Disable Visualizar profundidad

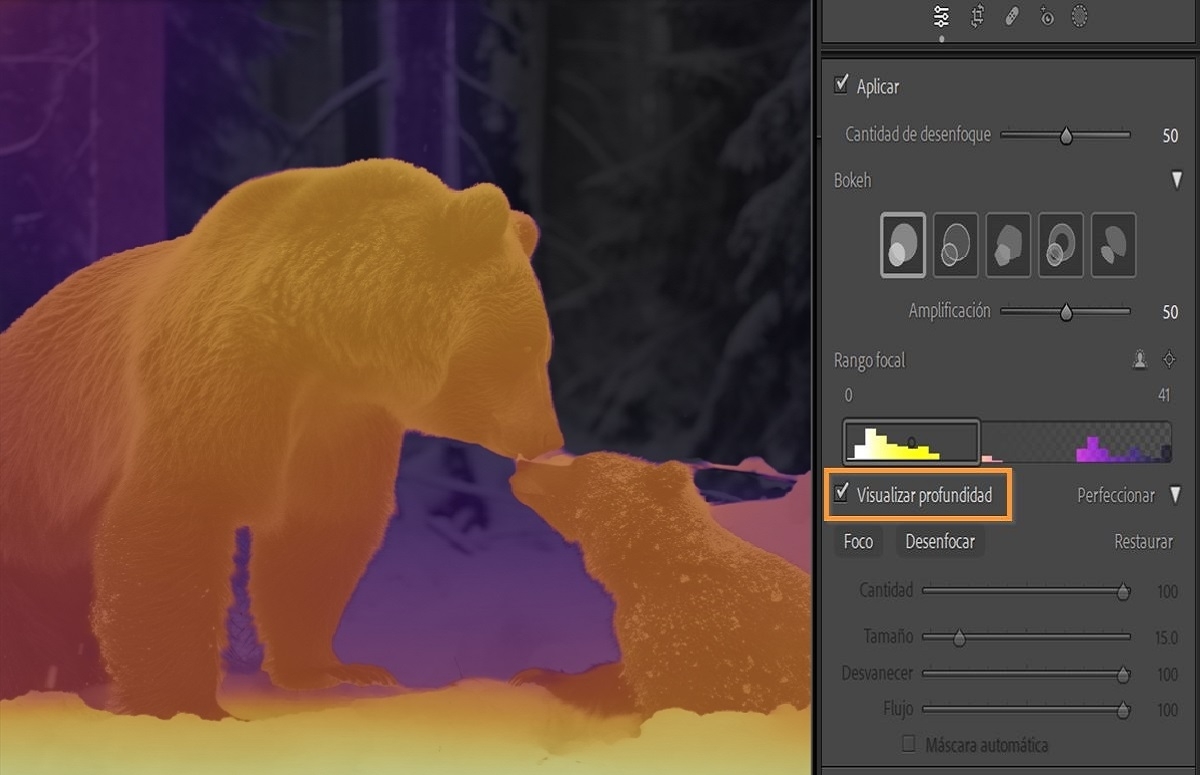pos(843,495)
